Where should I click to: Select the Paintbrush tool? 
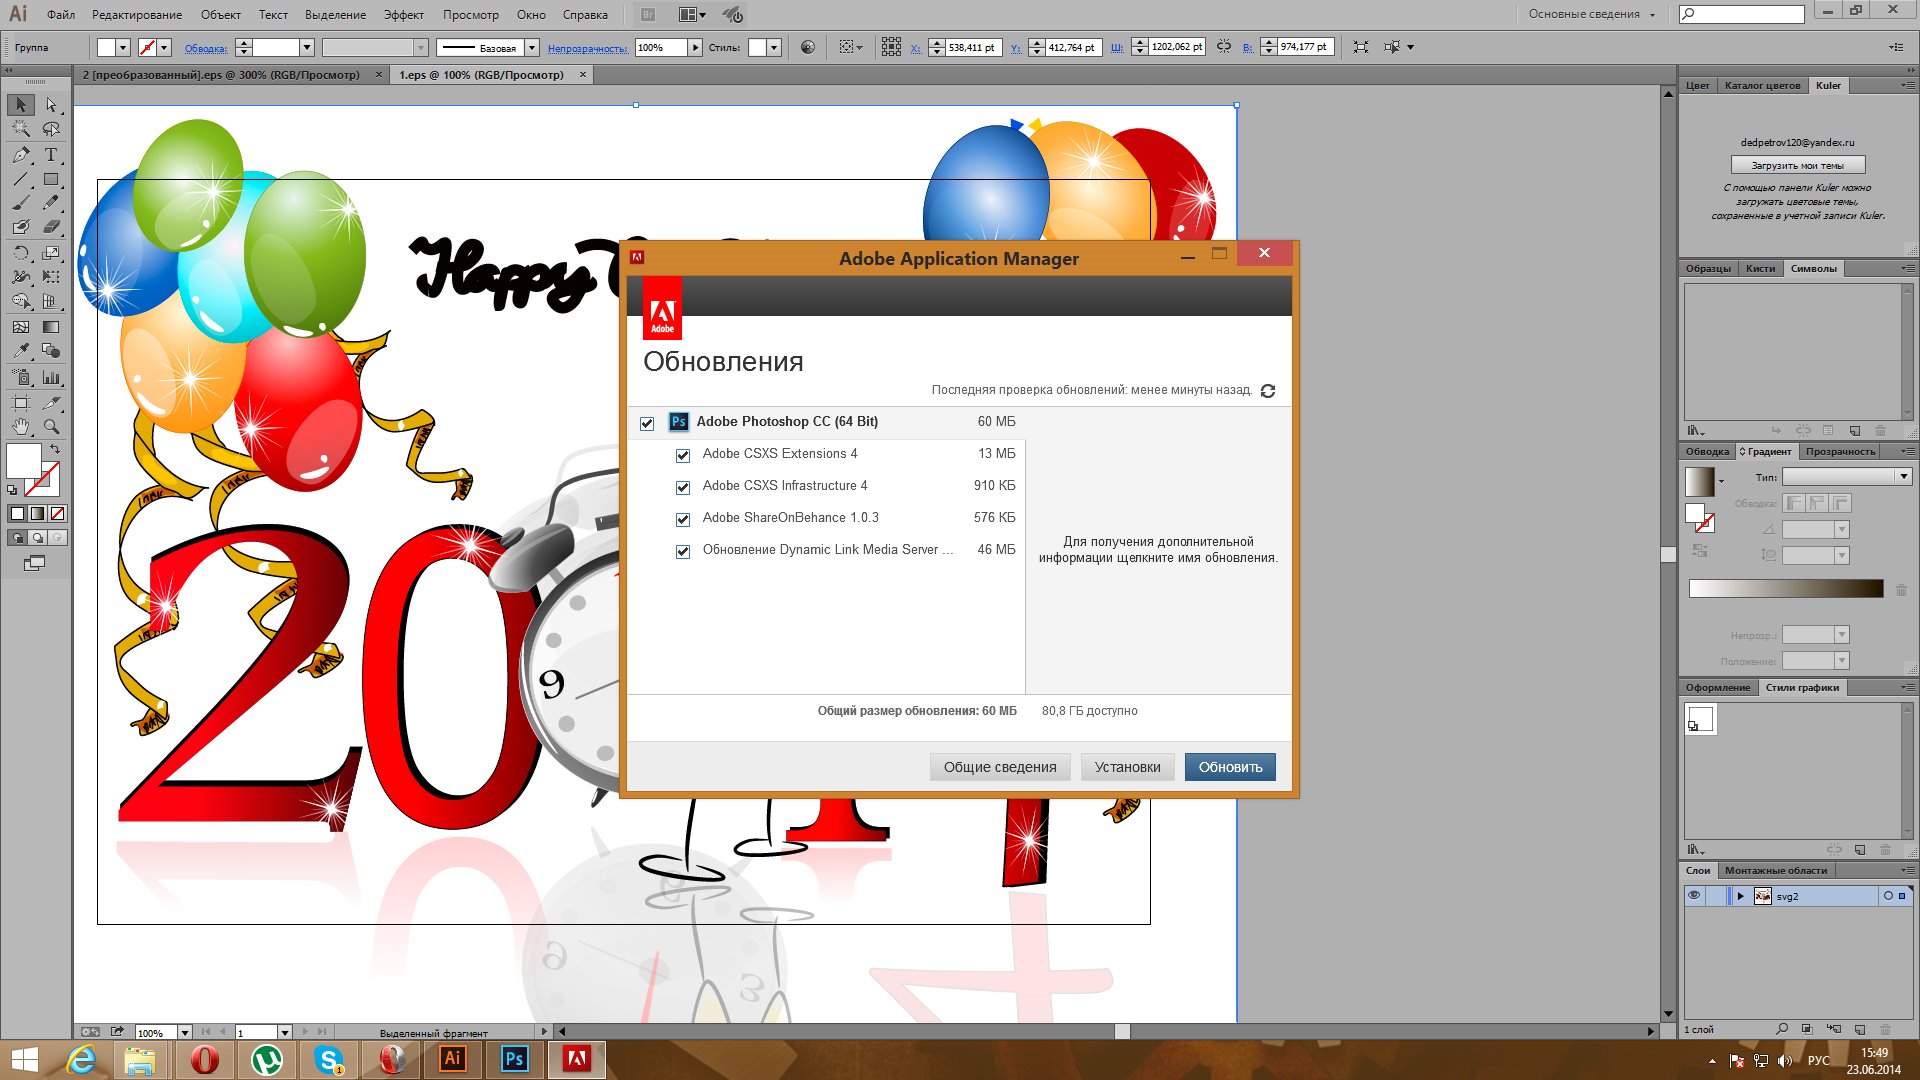21,203
